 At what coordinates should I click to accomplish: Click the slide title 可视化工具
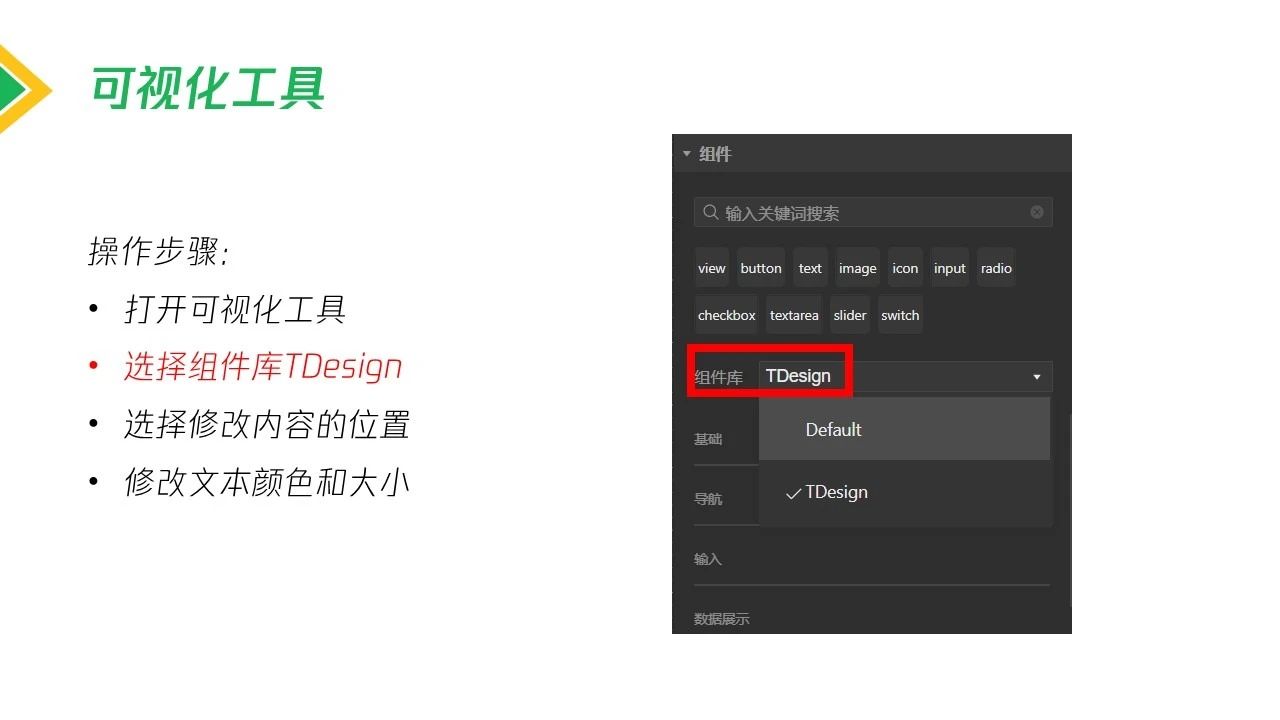[208, 88]
